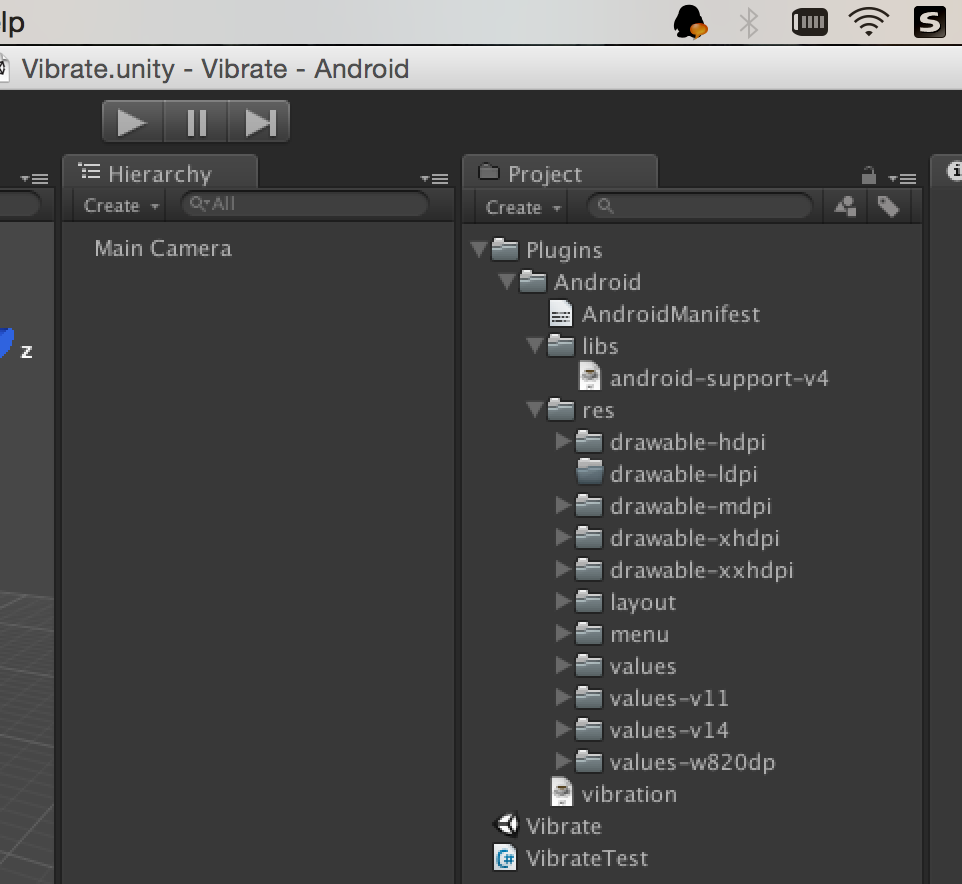Open the All search filter dropdown in Hierarchy
Image resolution: width=962 pixels, height=884 pixels.
coord(200,204)
